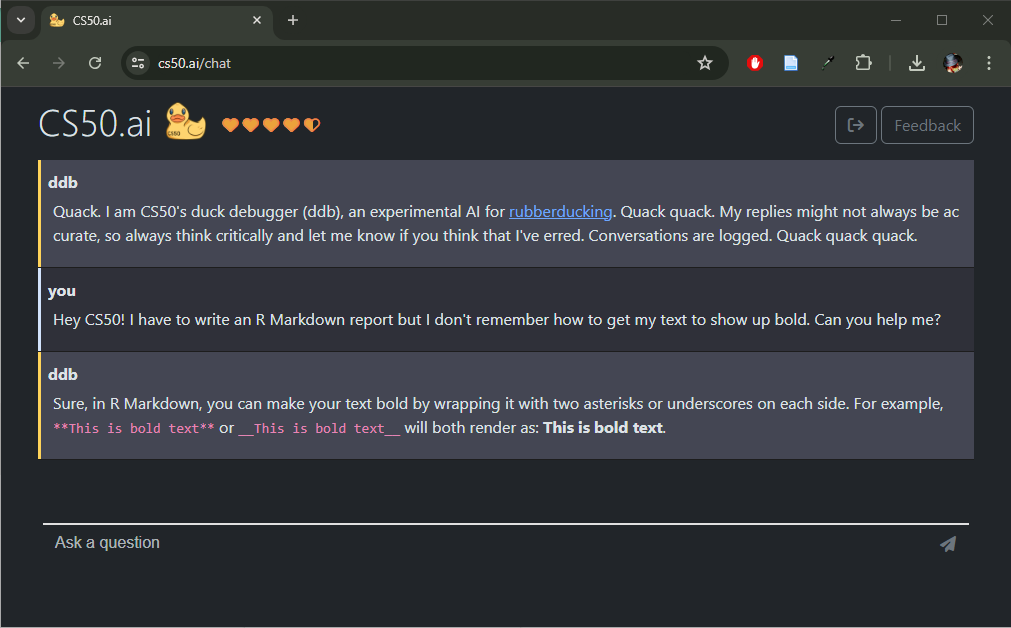Open the Extensions puzzle menu

863,63
